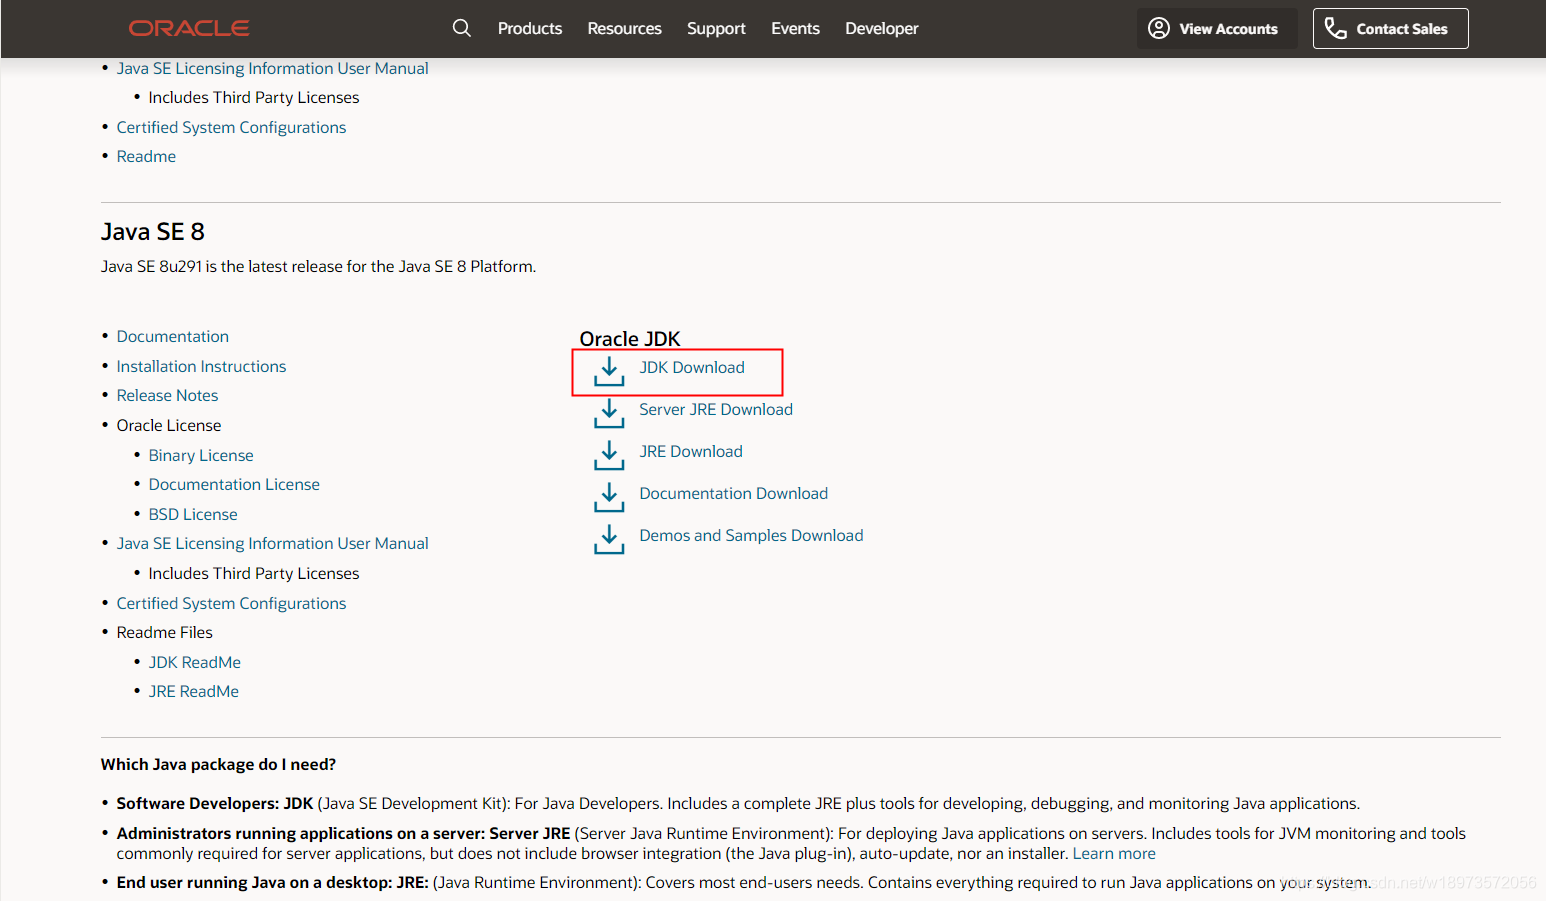Click the 'Readme Files' list item text
Screen dimensions: 1546x901
coord(165,632)
